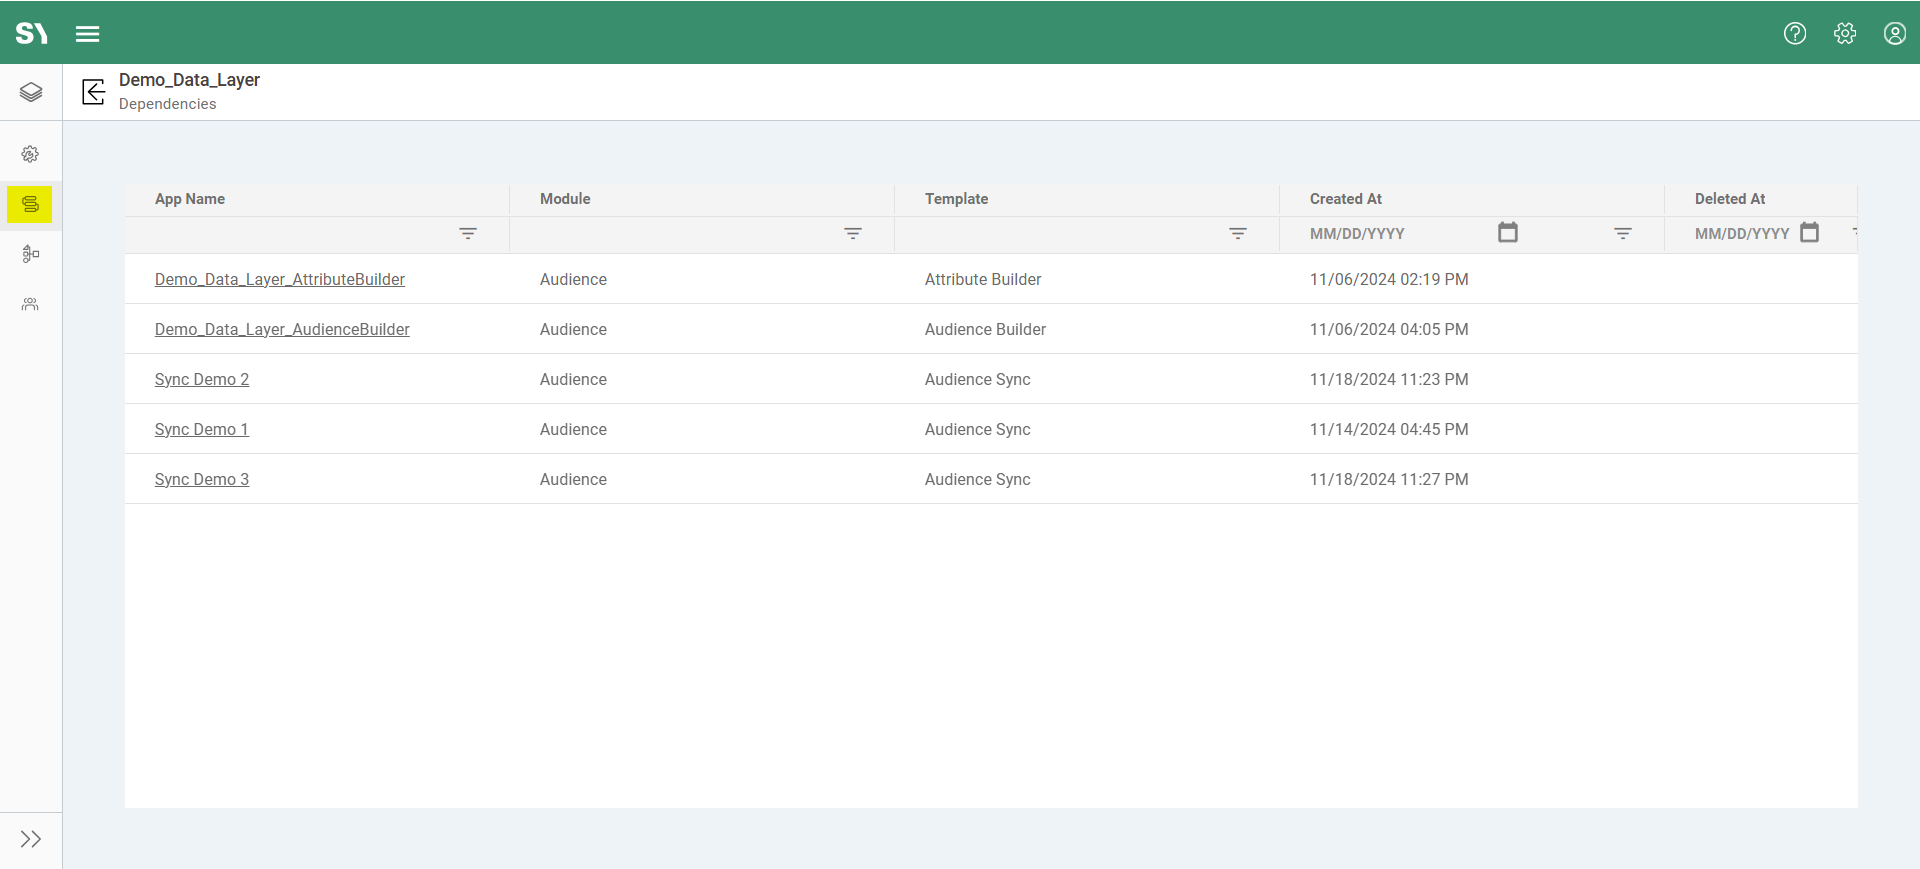Open the Deleted At calendar picker
This screenshot has width=1920, height=869.
[x=1809, y=233]
